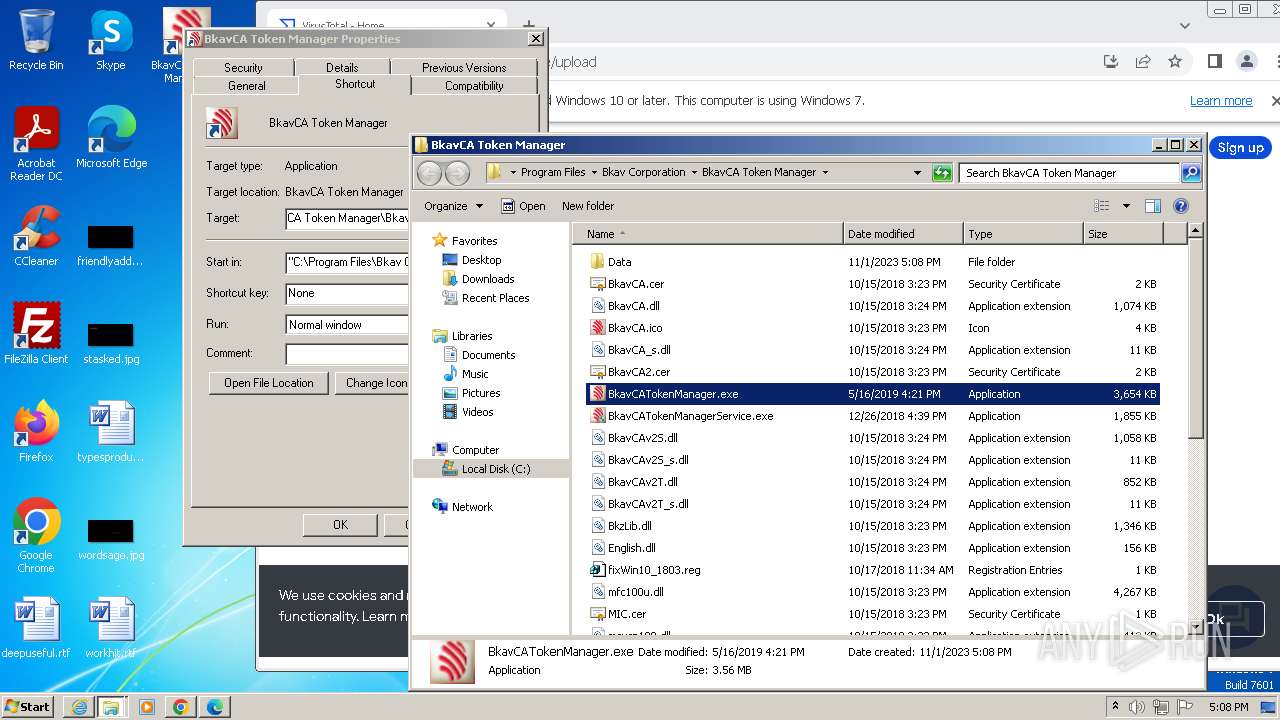Click Explorer back navigation arrow

[x=429, y=173]
